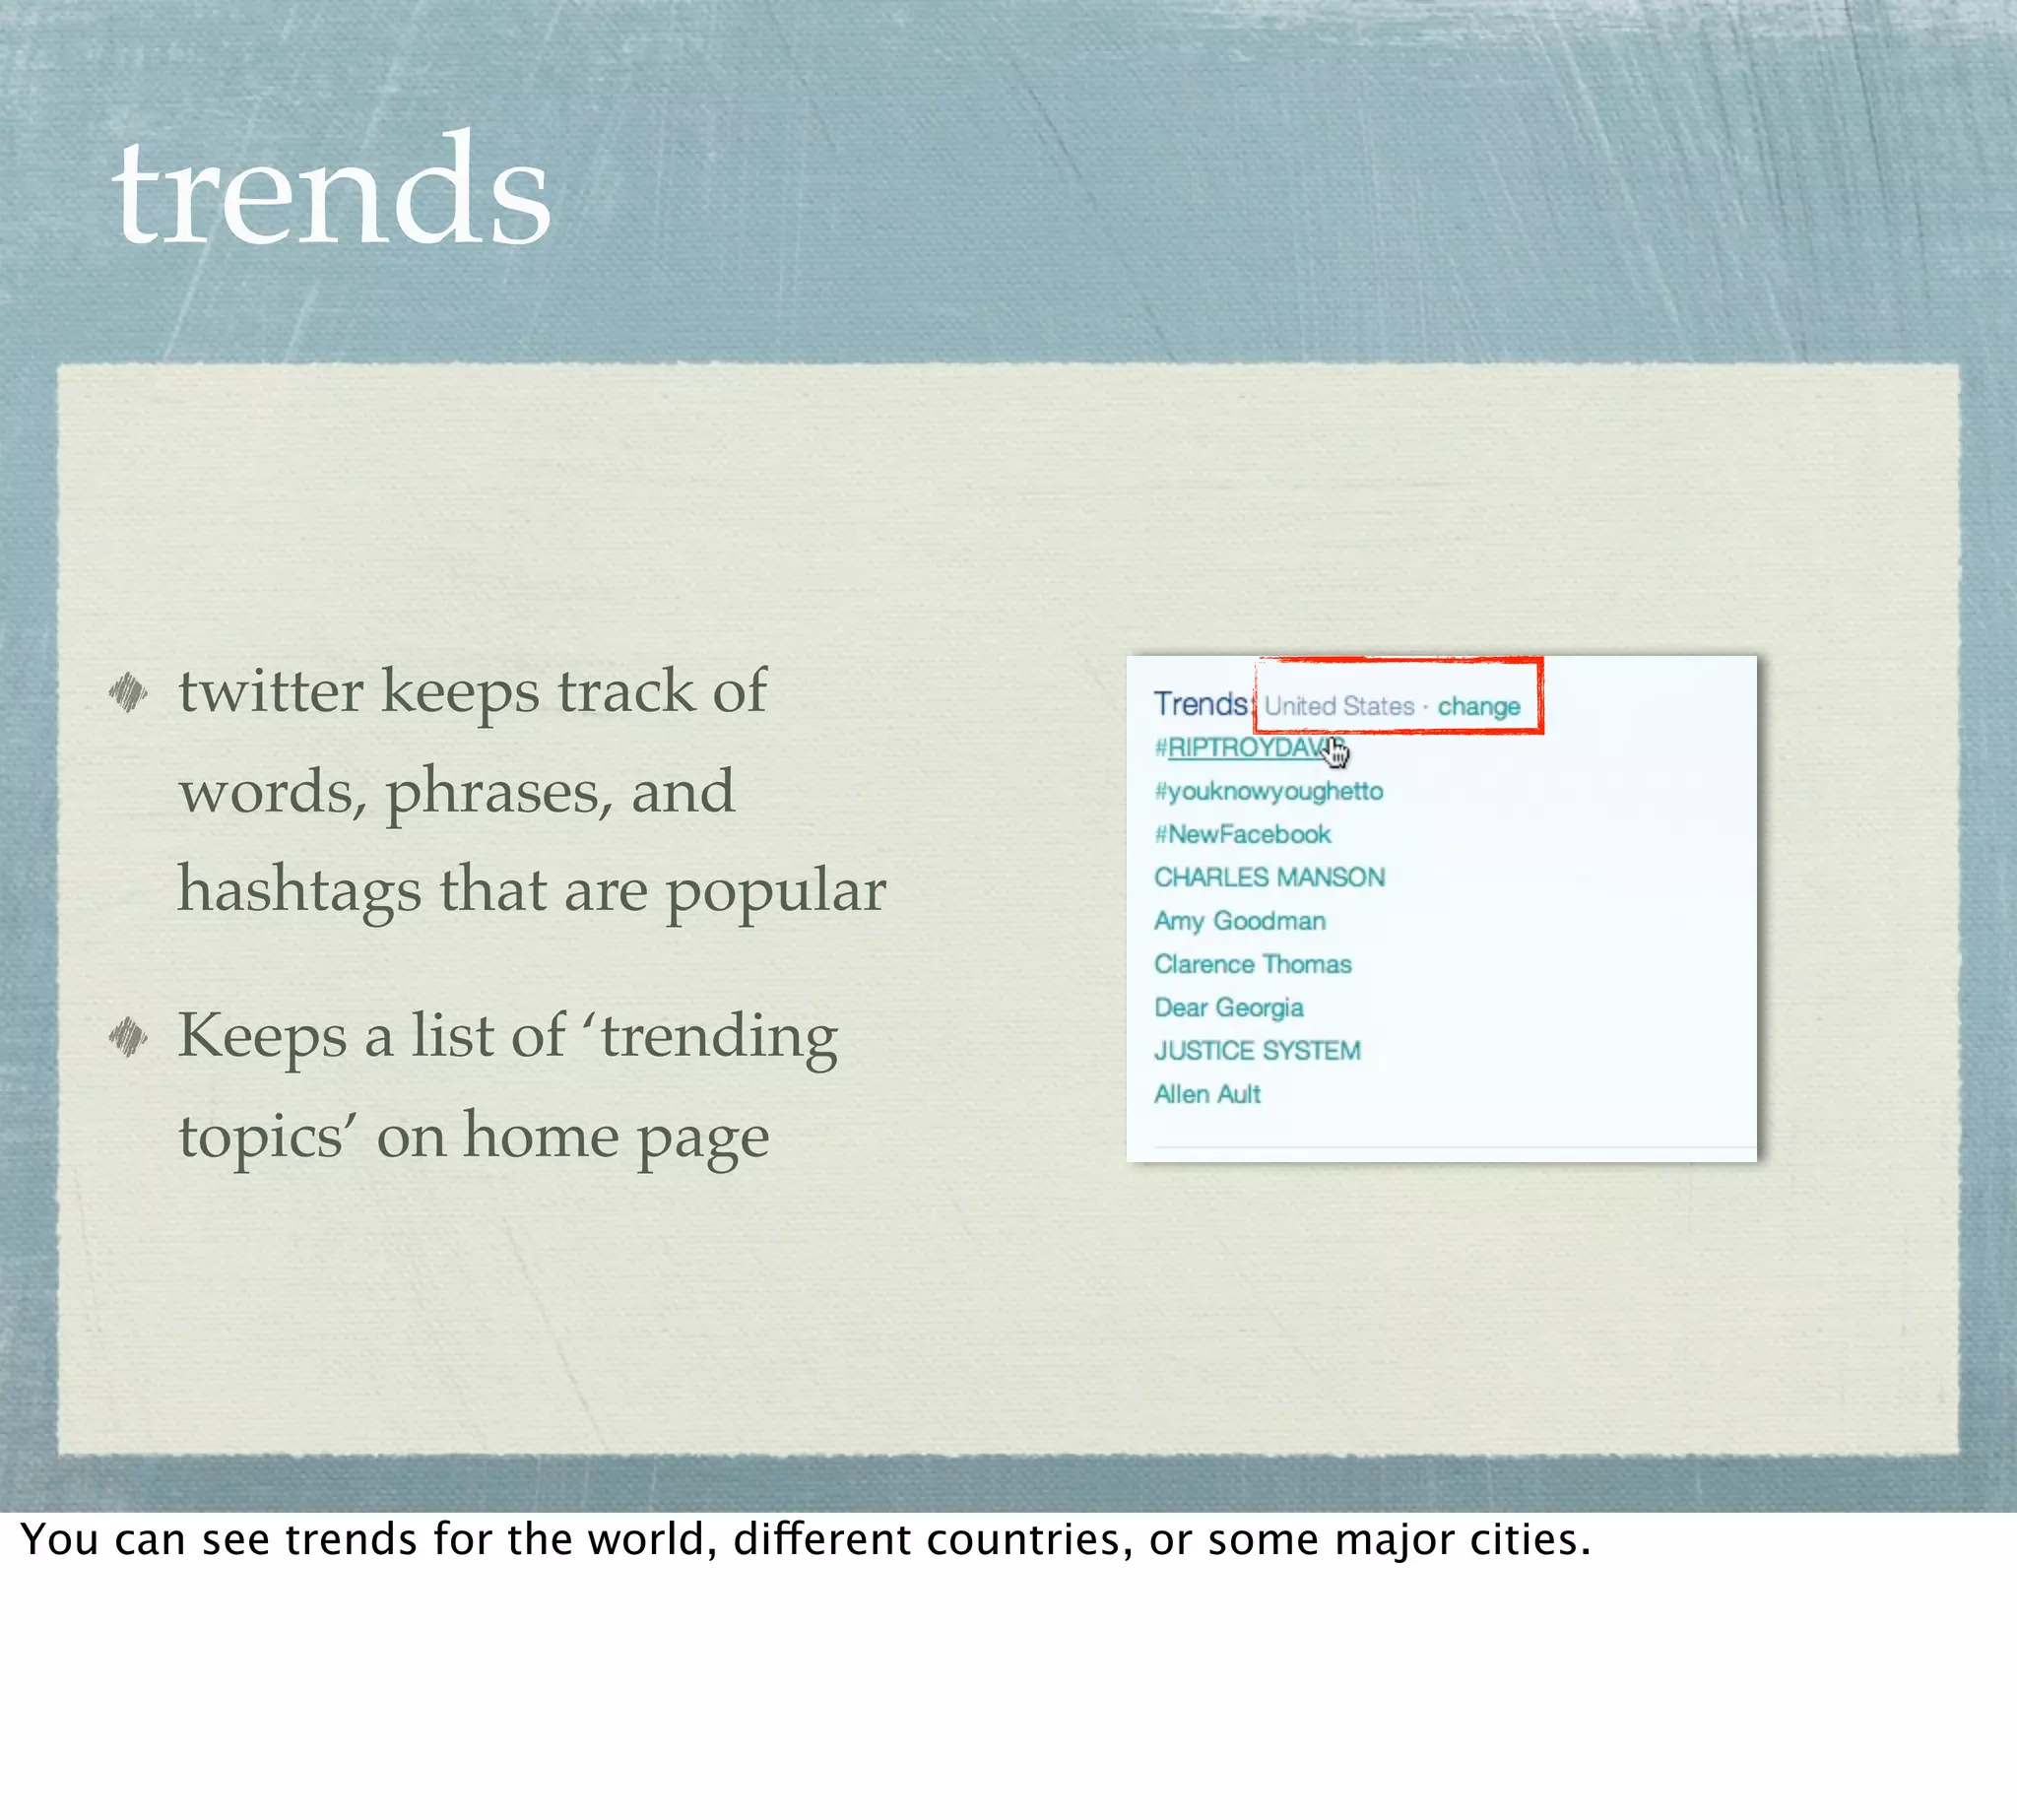
Task: Click the 'United States' location label
Action: coord(1338,707)
